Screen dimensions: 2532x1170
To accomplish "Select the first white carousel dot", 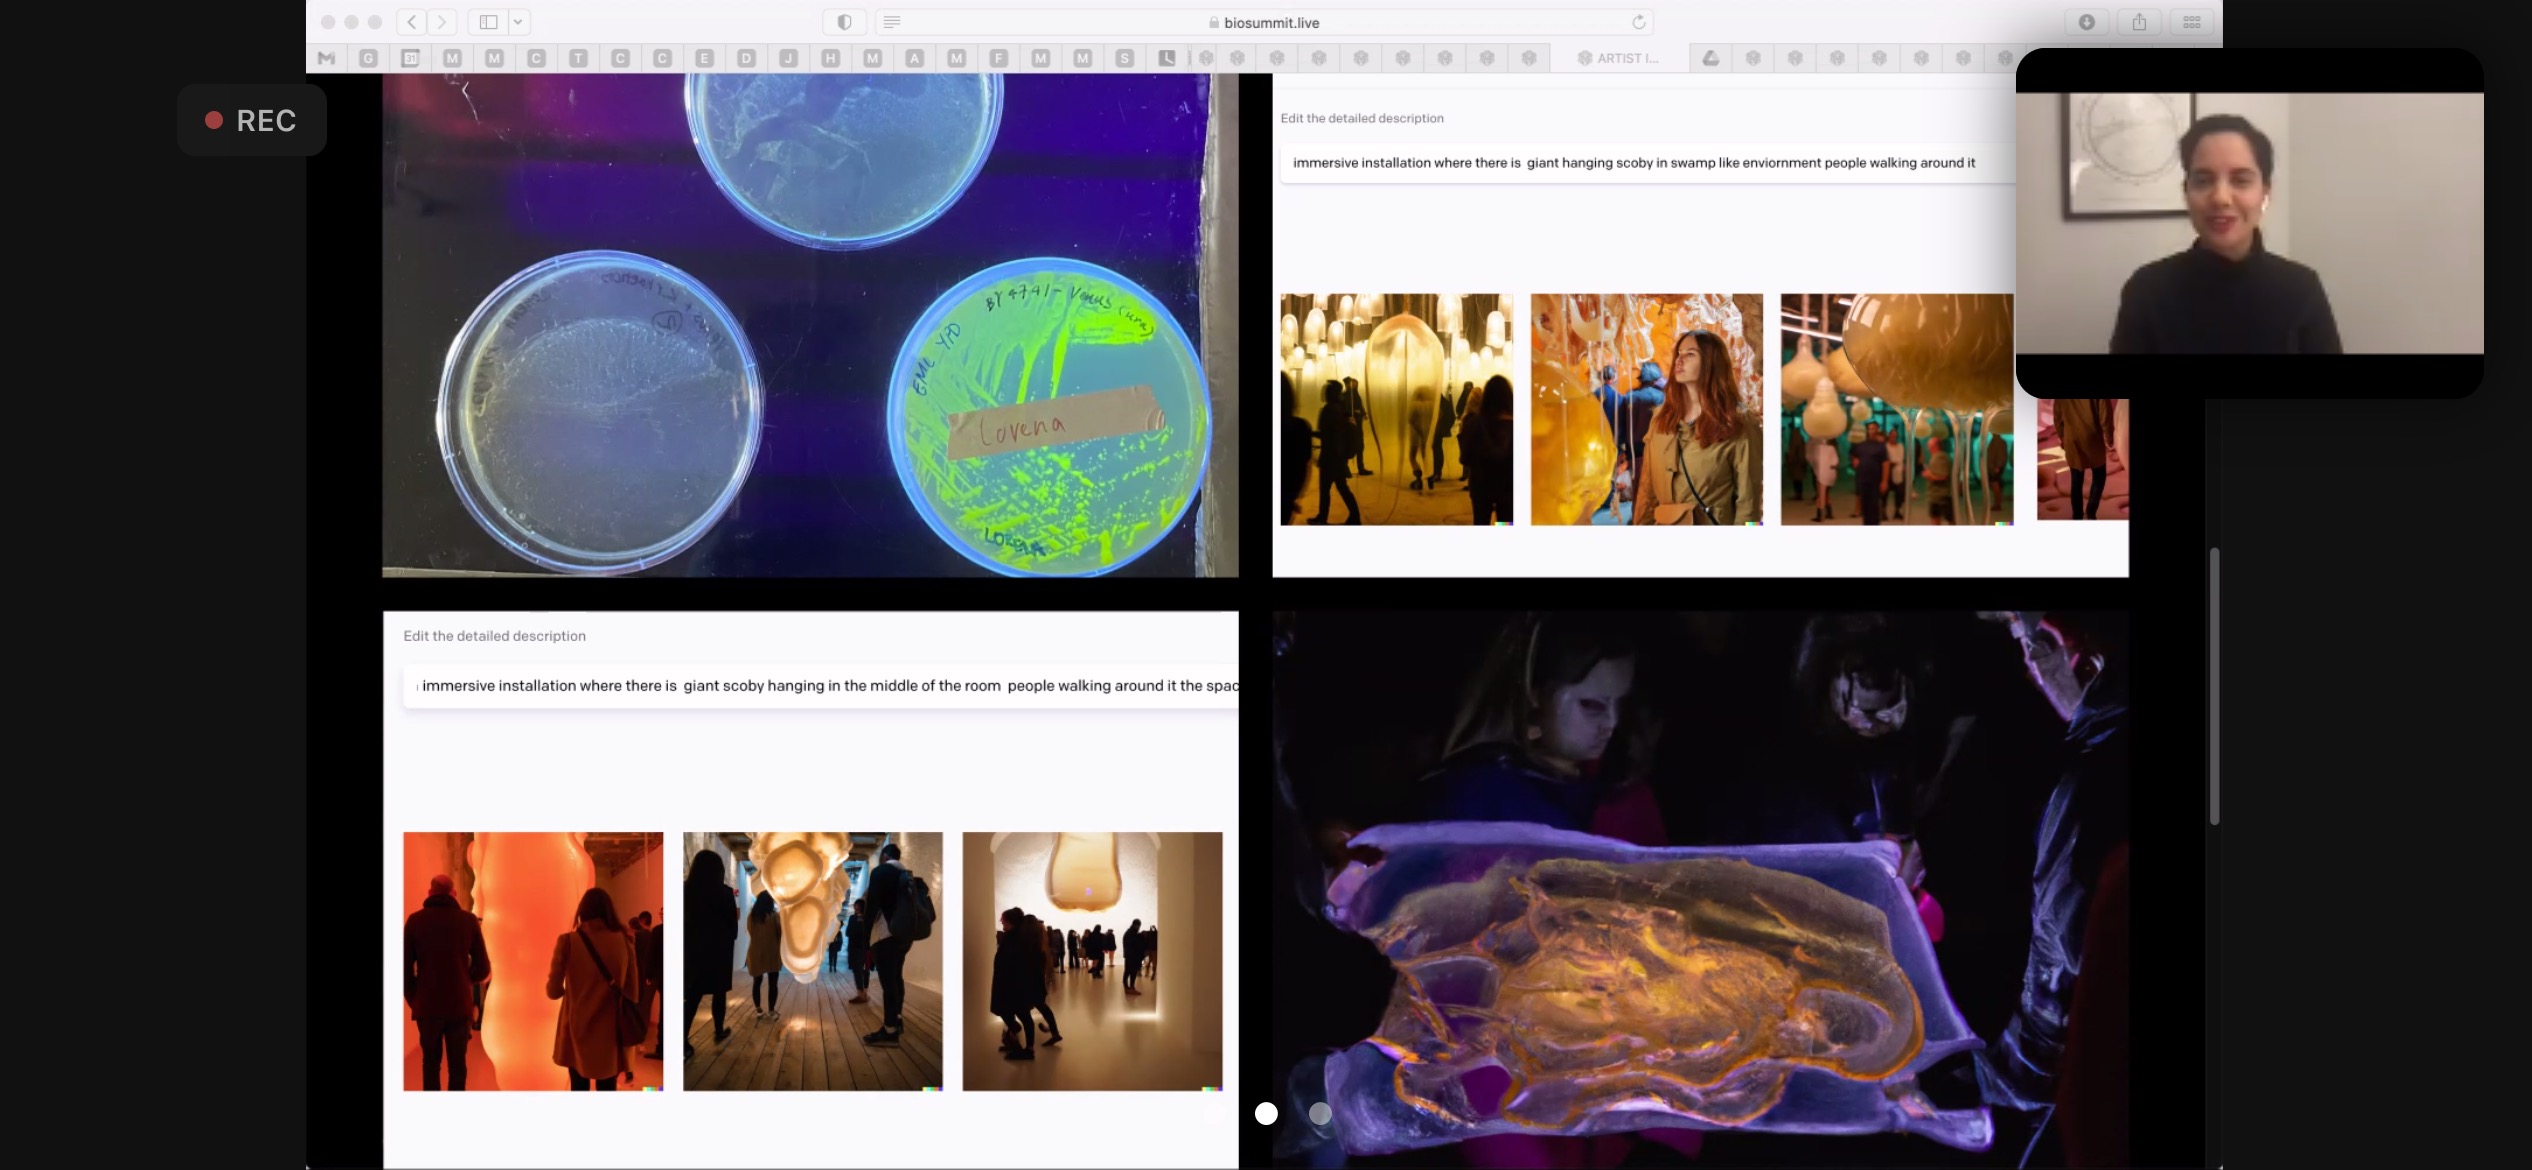I will pos(1266,1113).
